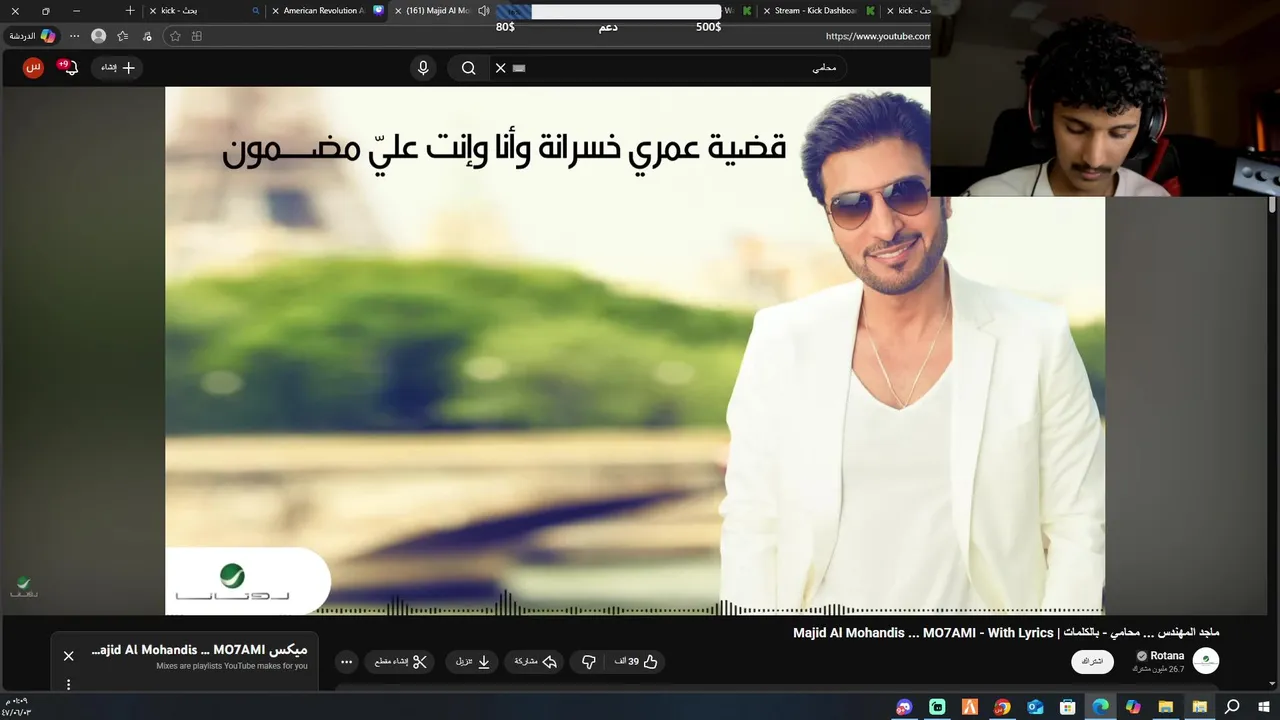The image size is (1280, 720).
Task: Open the Edge profile icon
Action: [98, 36]
